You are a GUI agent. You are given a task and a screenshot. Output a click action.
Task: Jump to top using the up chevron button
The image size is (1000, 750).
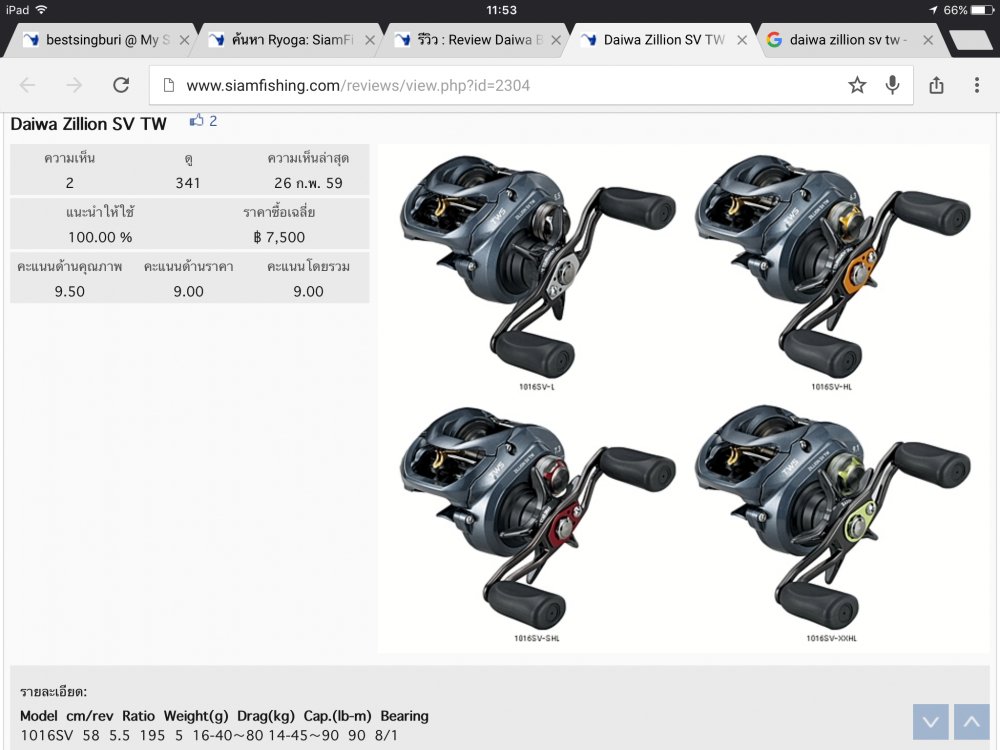(x=971, y=722)
